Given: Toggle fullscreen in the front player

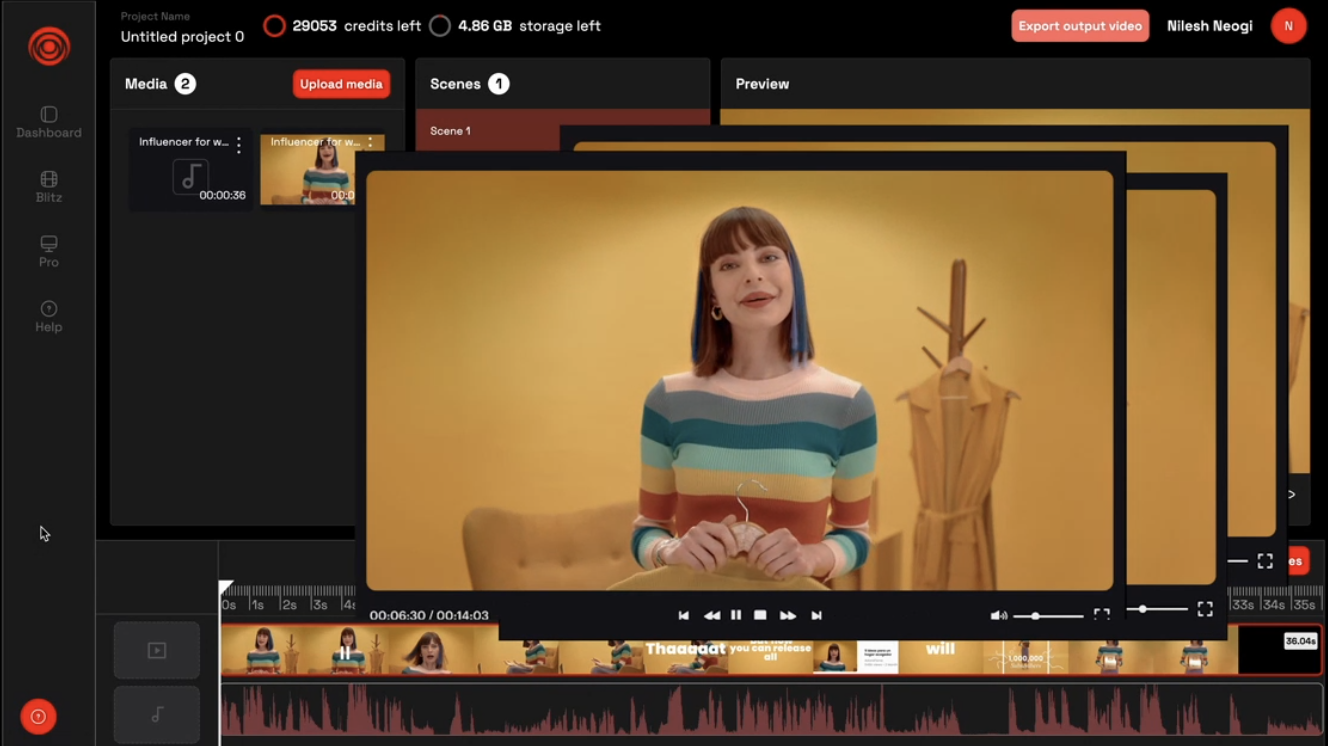Looking at the screenshot, I should [1101, 615].
